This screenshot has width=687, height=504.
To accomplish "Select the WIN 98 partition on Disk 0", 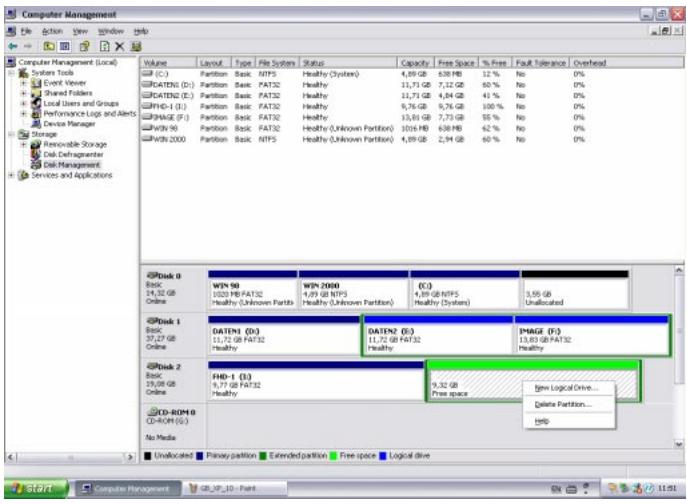I will point(253,290).
